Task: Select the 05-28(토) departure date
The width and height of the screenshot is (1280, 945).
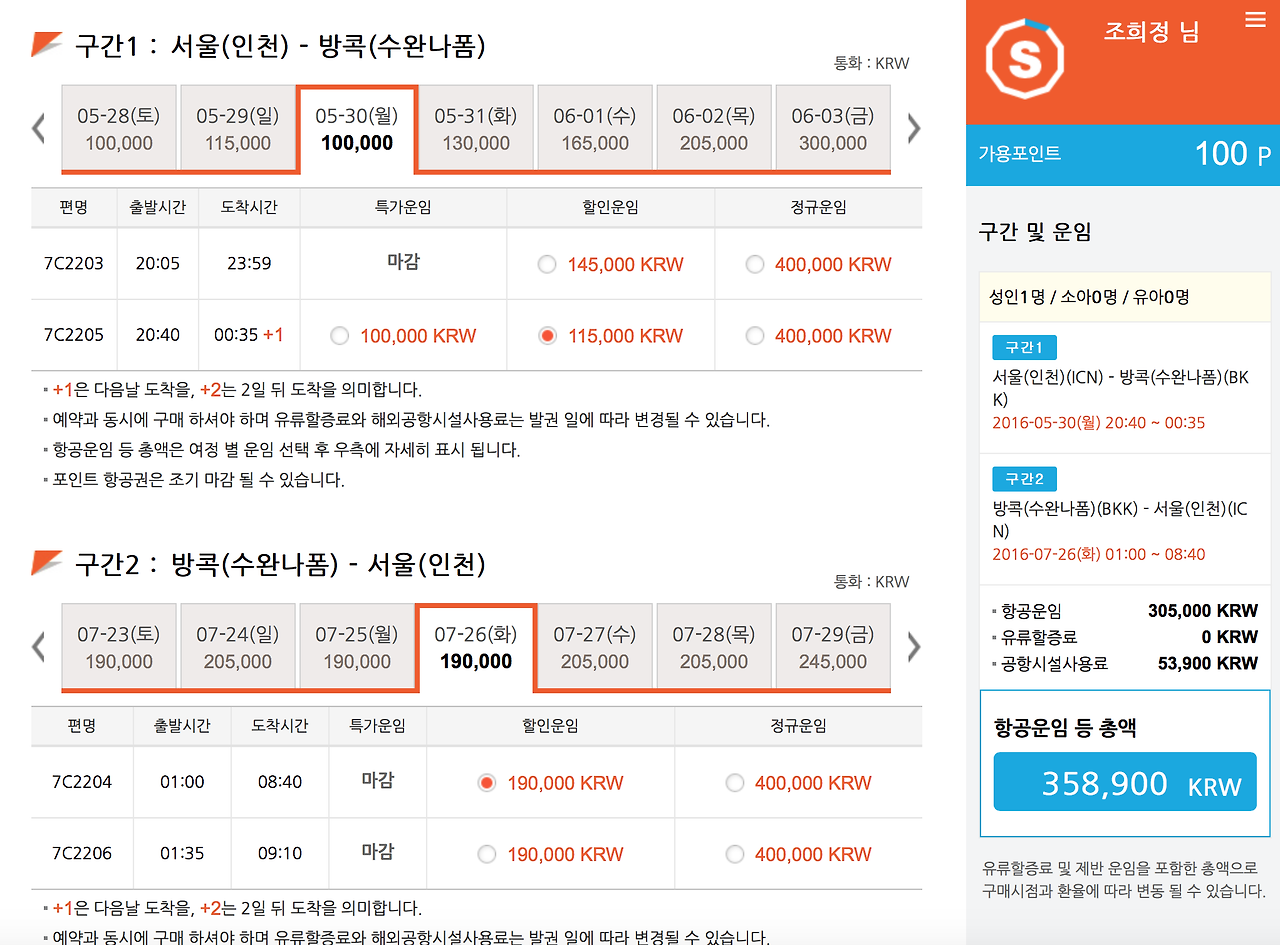Action: click(x=118, y=127)
